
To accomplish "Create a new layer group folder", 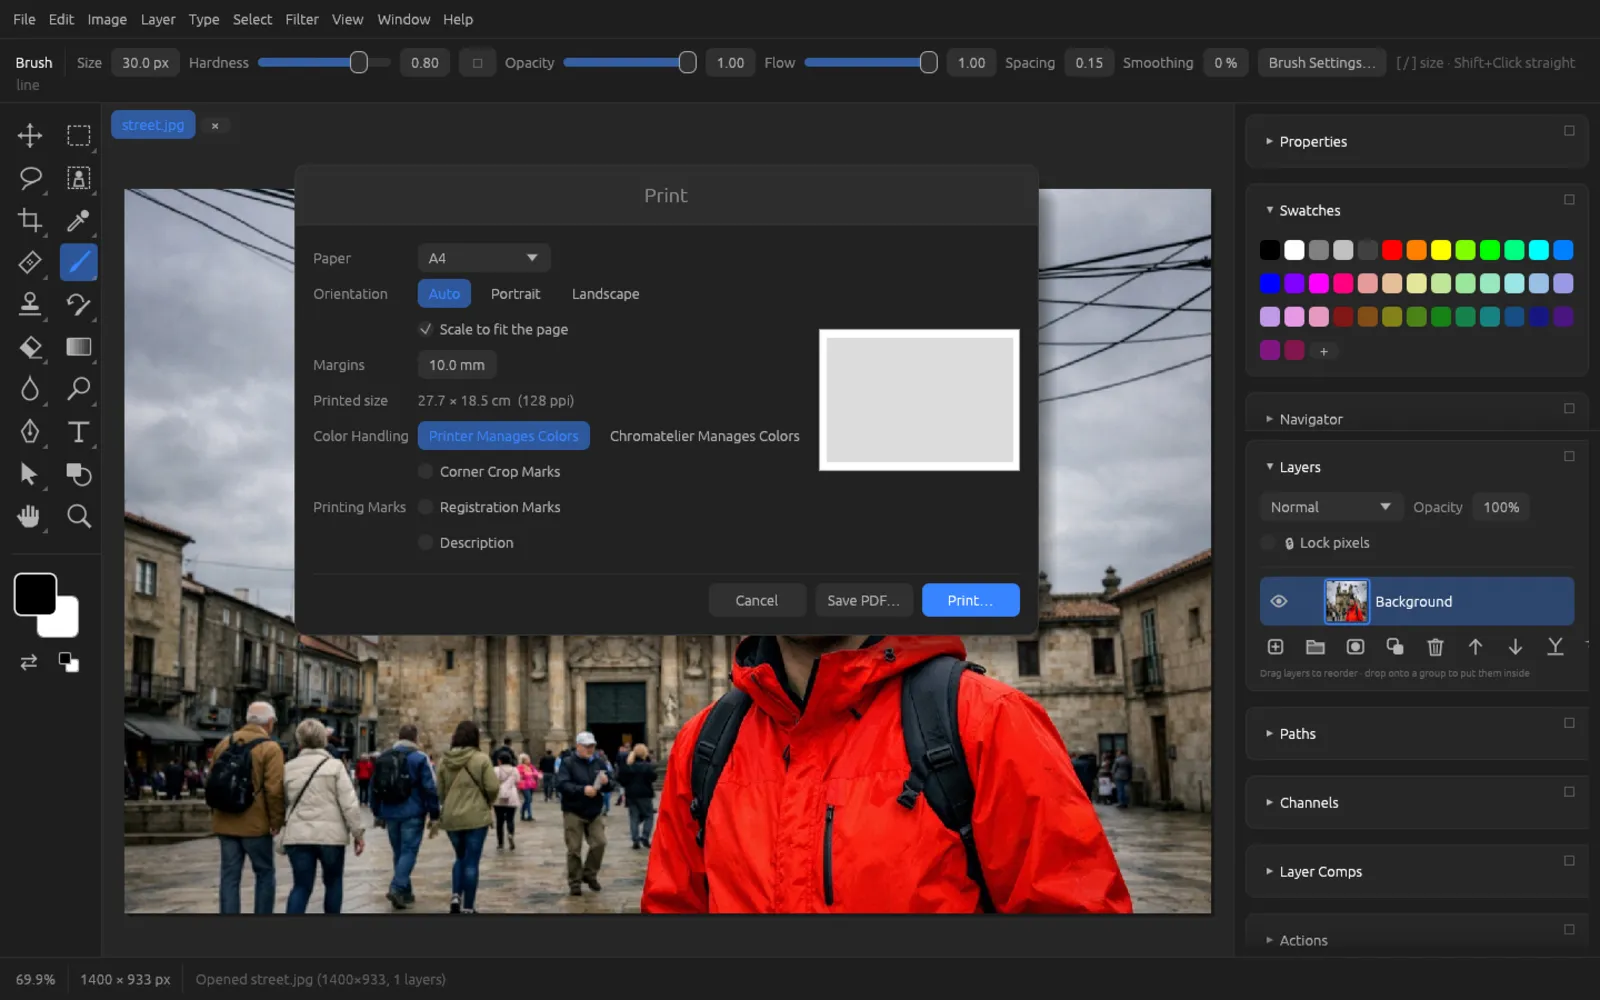I will click(1315, 647).
